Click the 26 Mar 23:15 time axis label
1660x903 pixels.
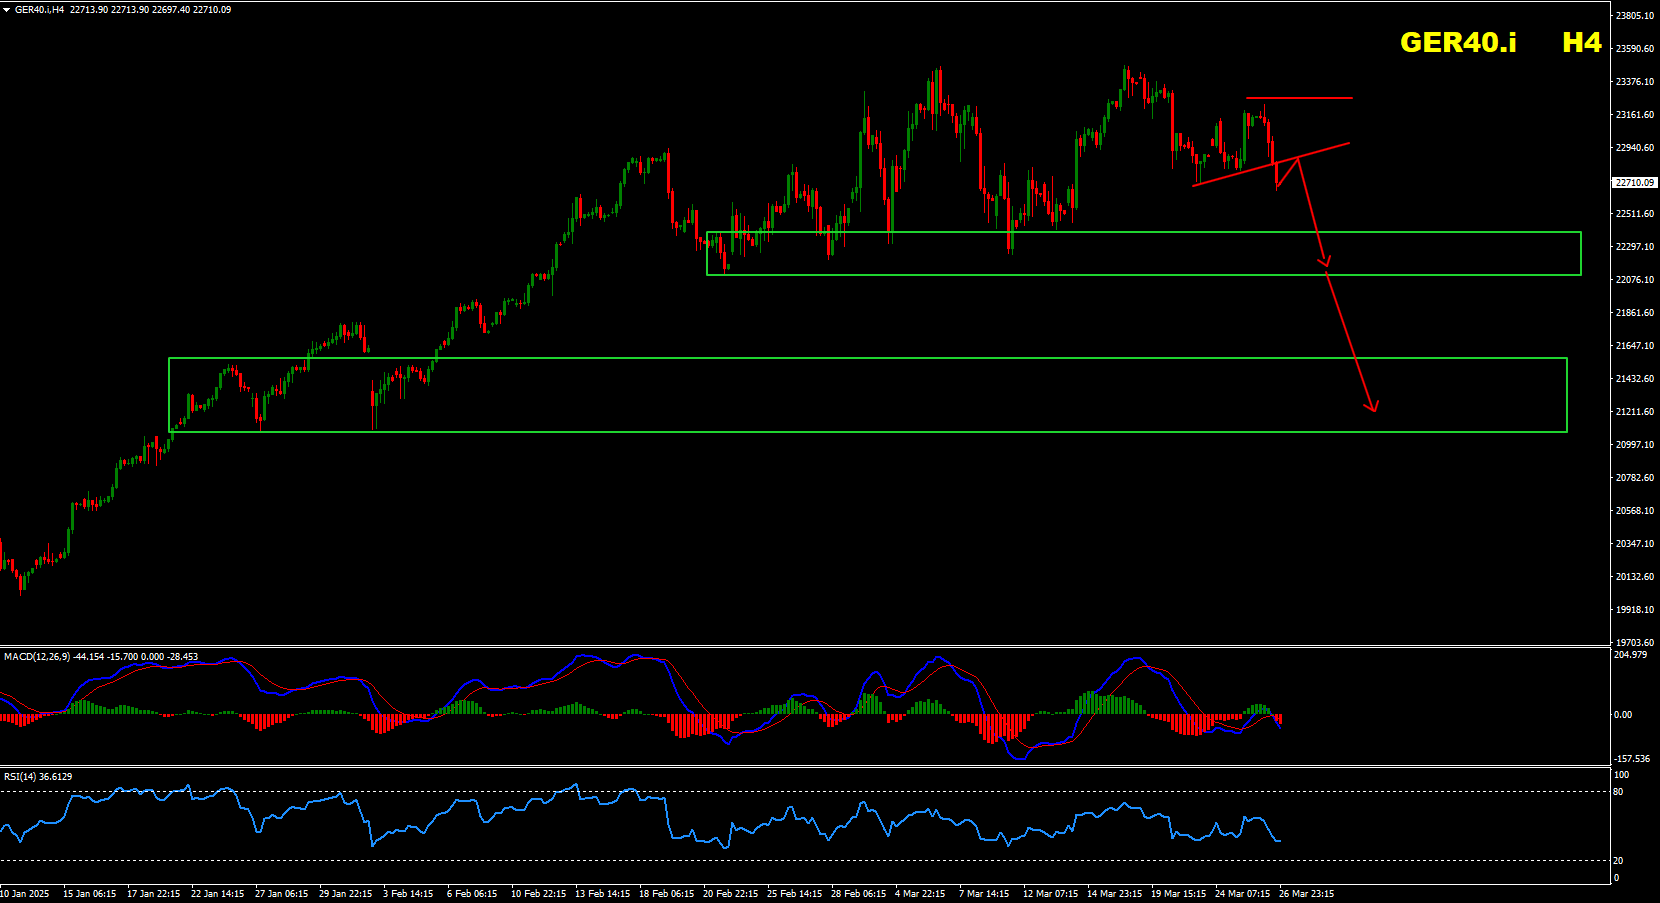tap(1306, 894)
